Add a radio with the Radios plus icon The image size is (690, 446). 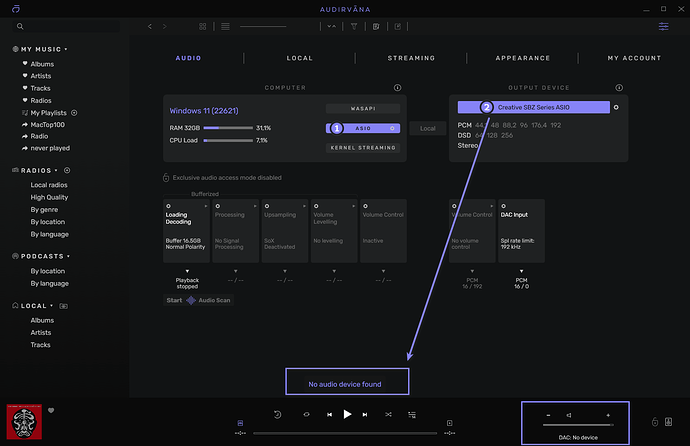coord(67,170)
